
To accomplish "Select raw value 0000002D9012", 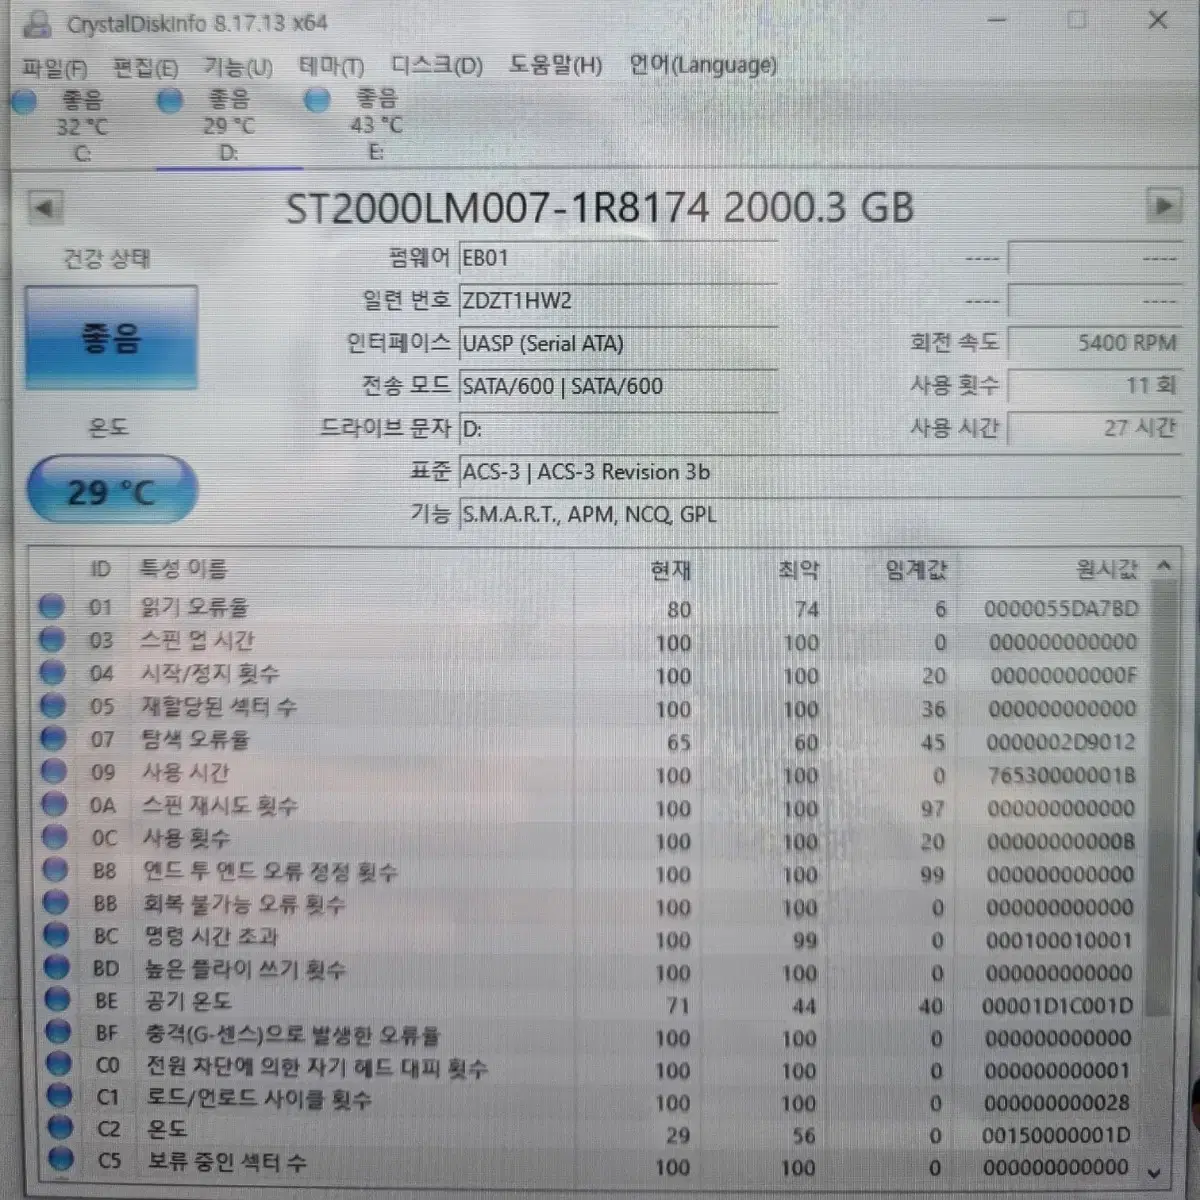I will click(x=1061, y=742).
